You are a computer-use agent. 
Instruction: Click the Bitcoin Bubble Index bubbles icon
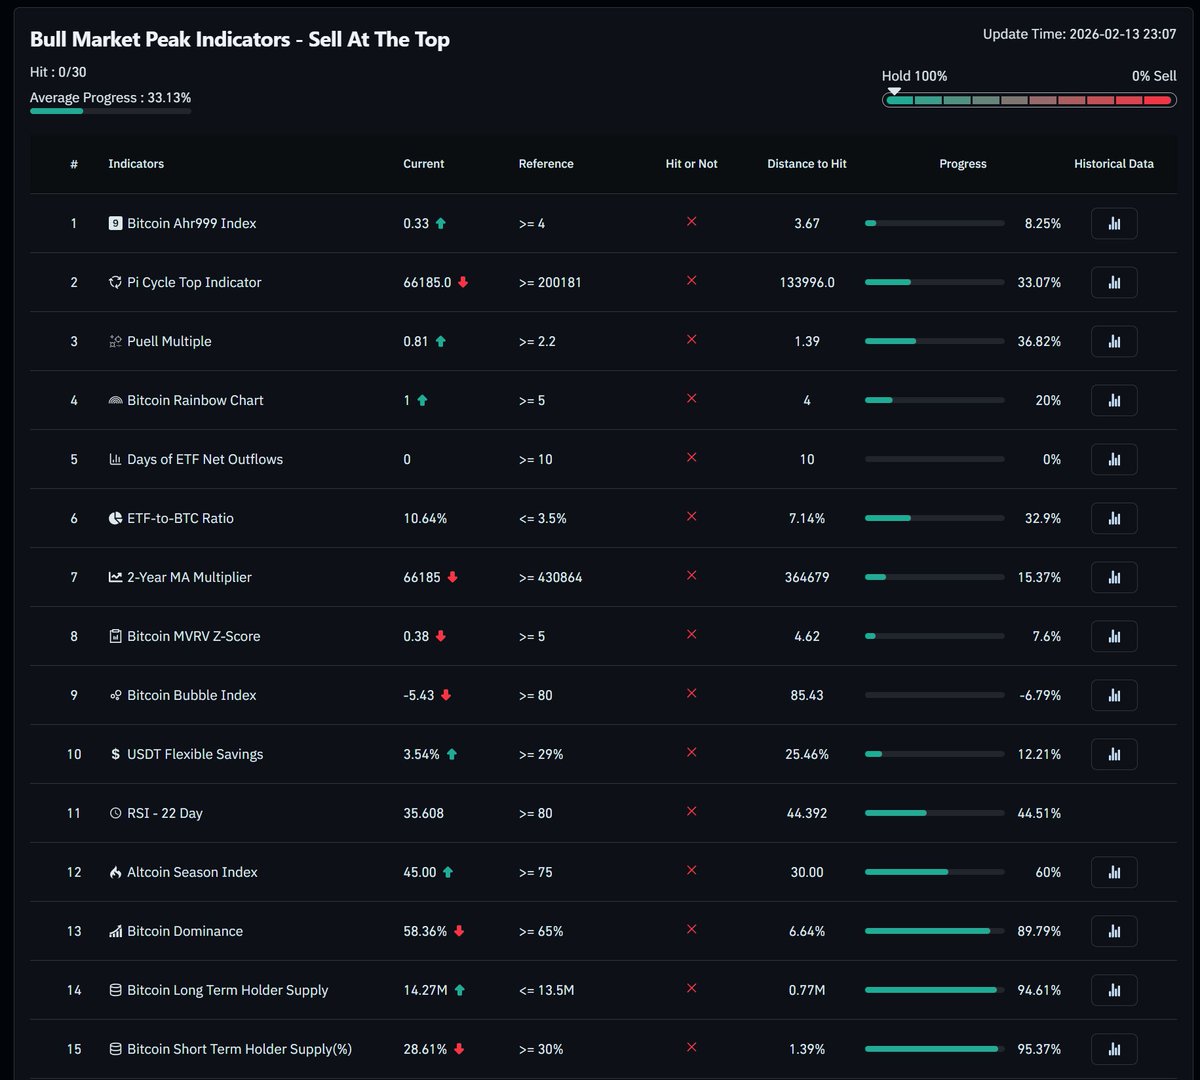click(x=115, y=695)
